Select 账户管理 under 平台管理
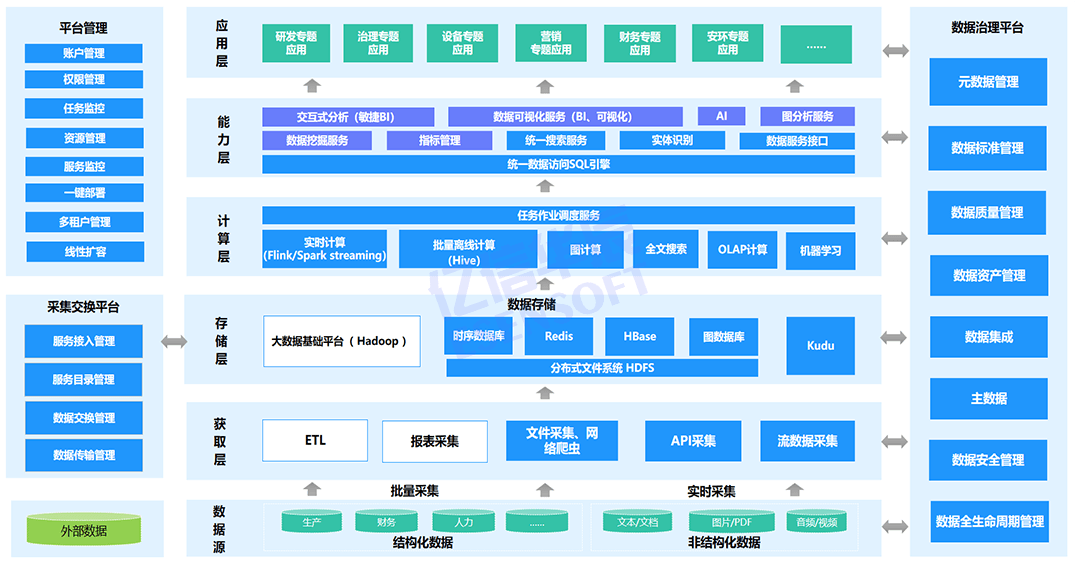 pyautogui.click(x=84, y=53)
